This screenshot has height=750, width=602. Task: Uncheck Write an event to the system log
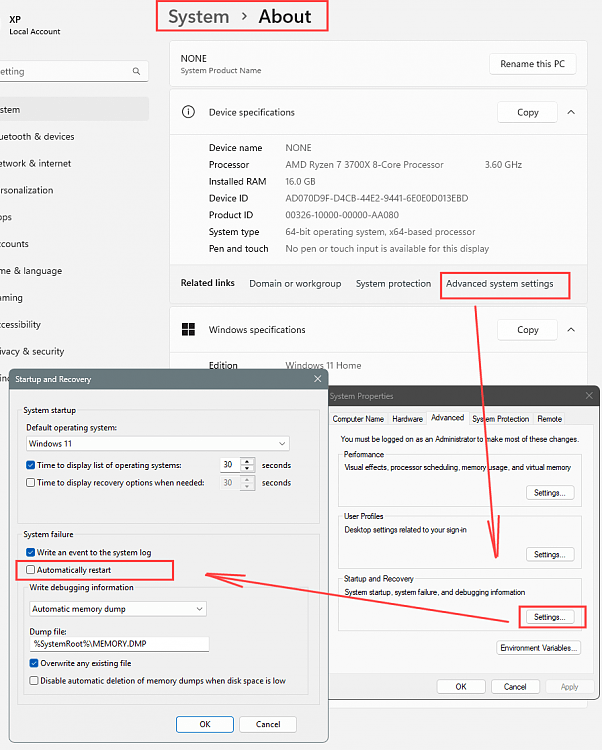coord(31,552)
